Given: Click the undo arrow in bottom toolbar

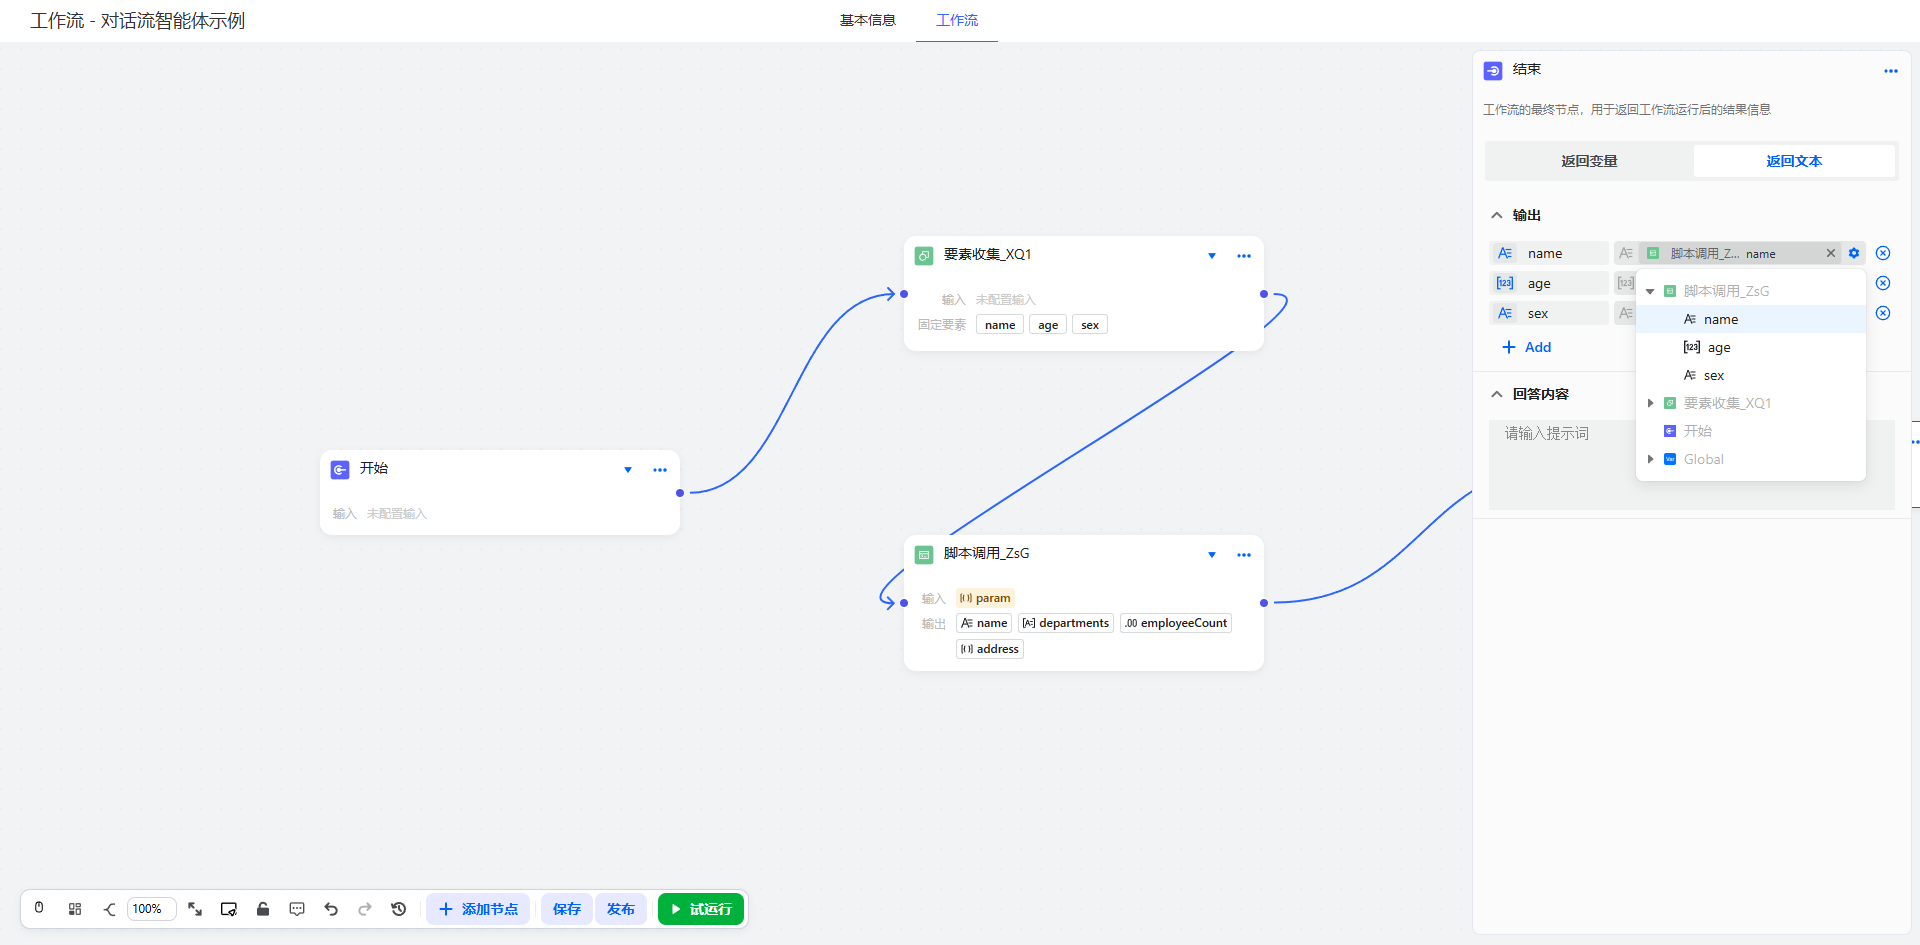Looking at the screenshot, I should click(x=331, y=909).
